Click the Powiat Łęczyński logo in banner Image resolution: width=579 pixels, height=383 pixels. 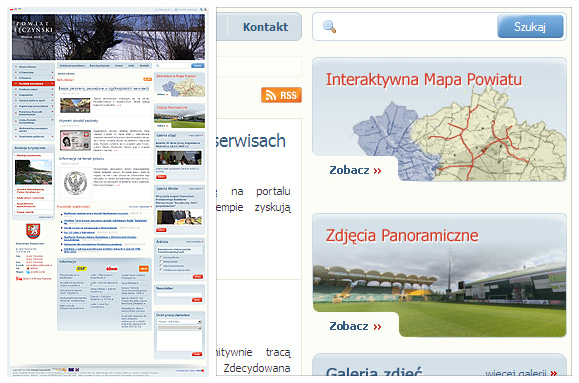34,30
